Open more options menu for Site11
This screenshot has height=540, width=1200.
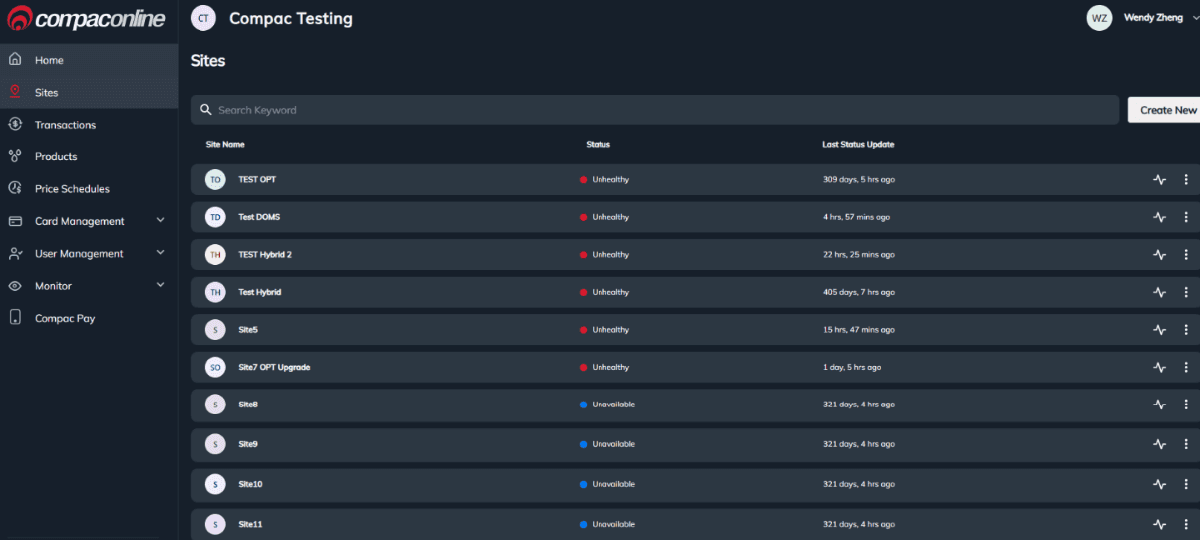(x=1186, y=524)
